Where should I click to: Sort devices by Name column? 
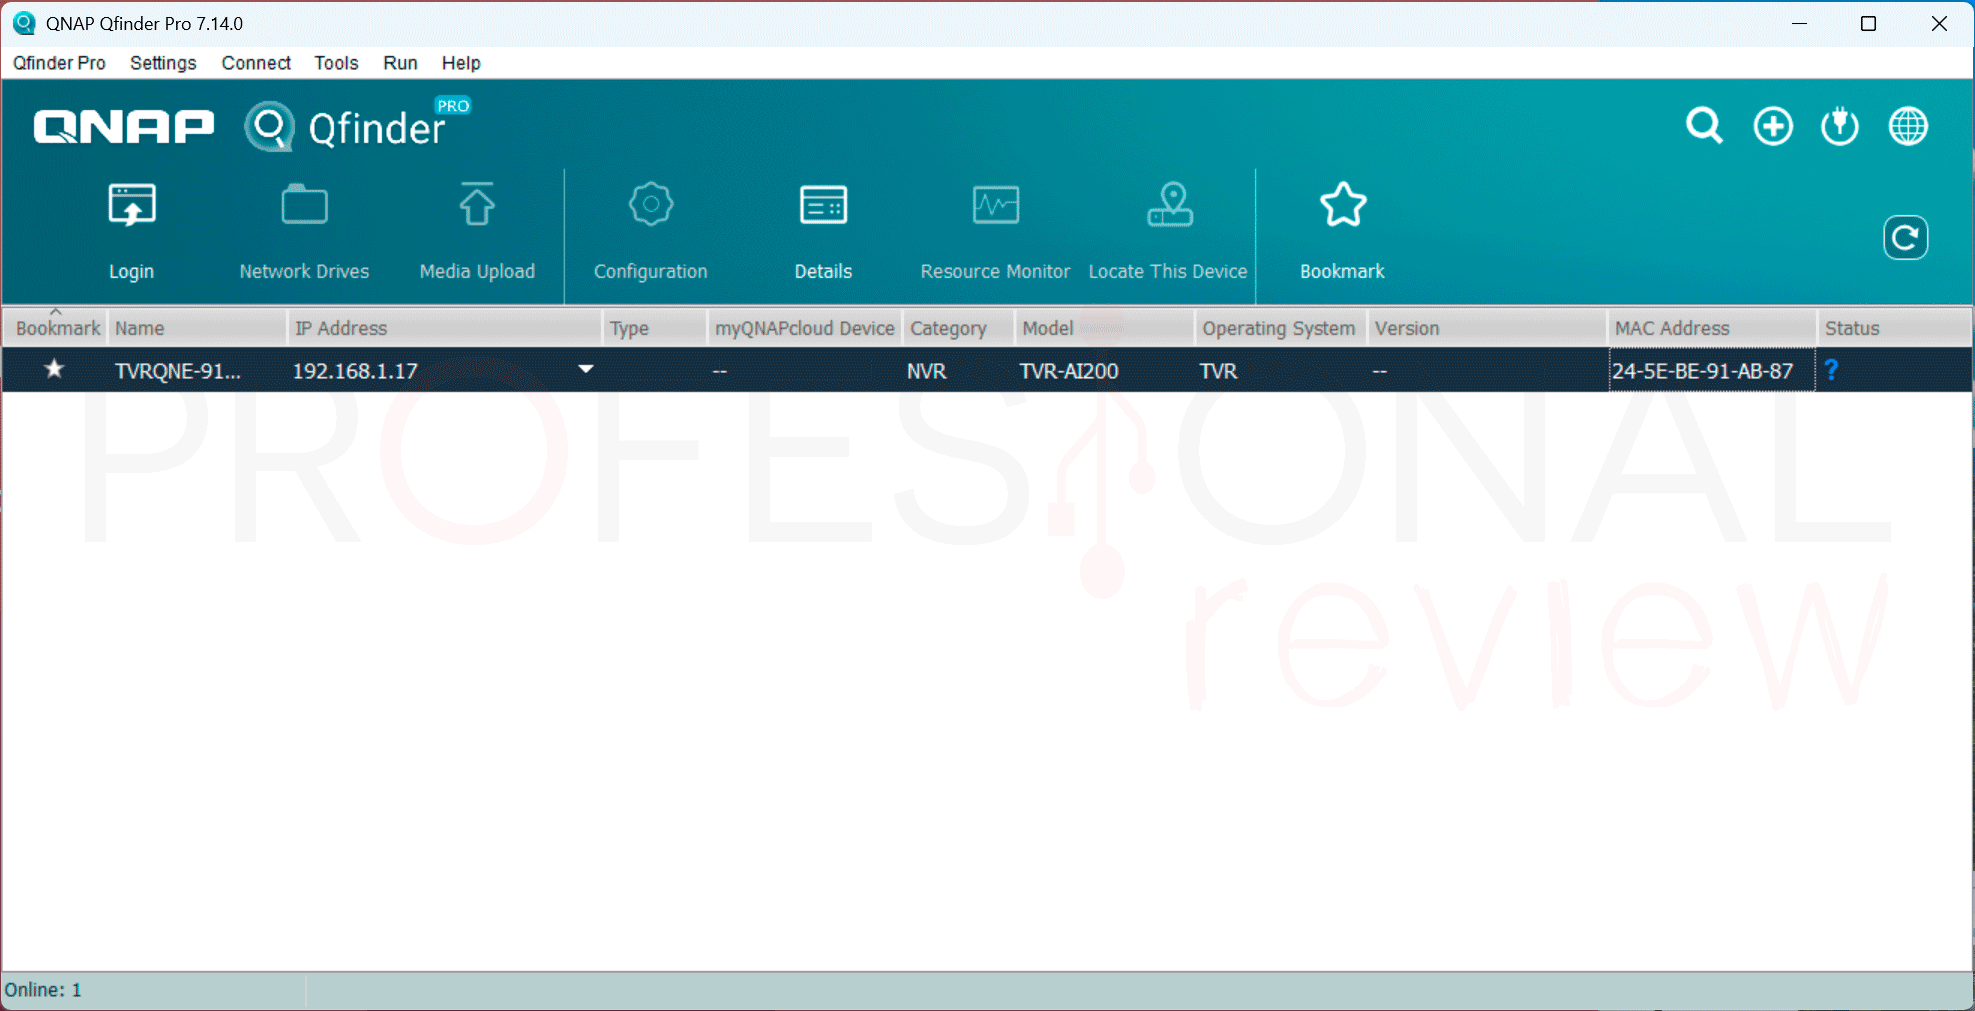pyautogui.click(x=198, y=328)
